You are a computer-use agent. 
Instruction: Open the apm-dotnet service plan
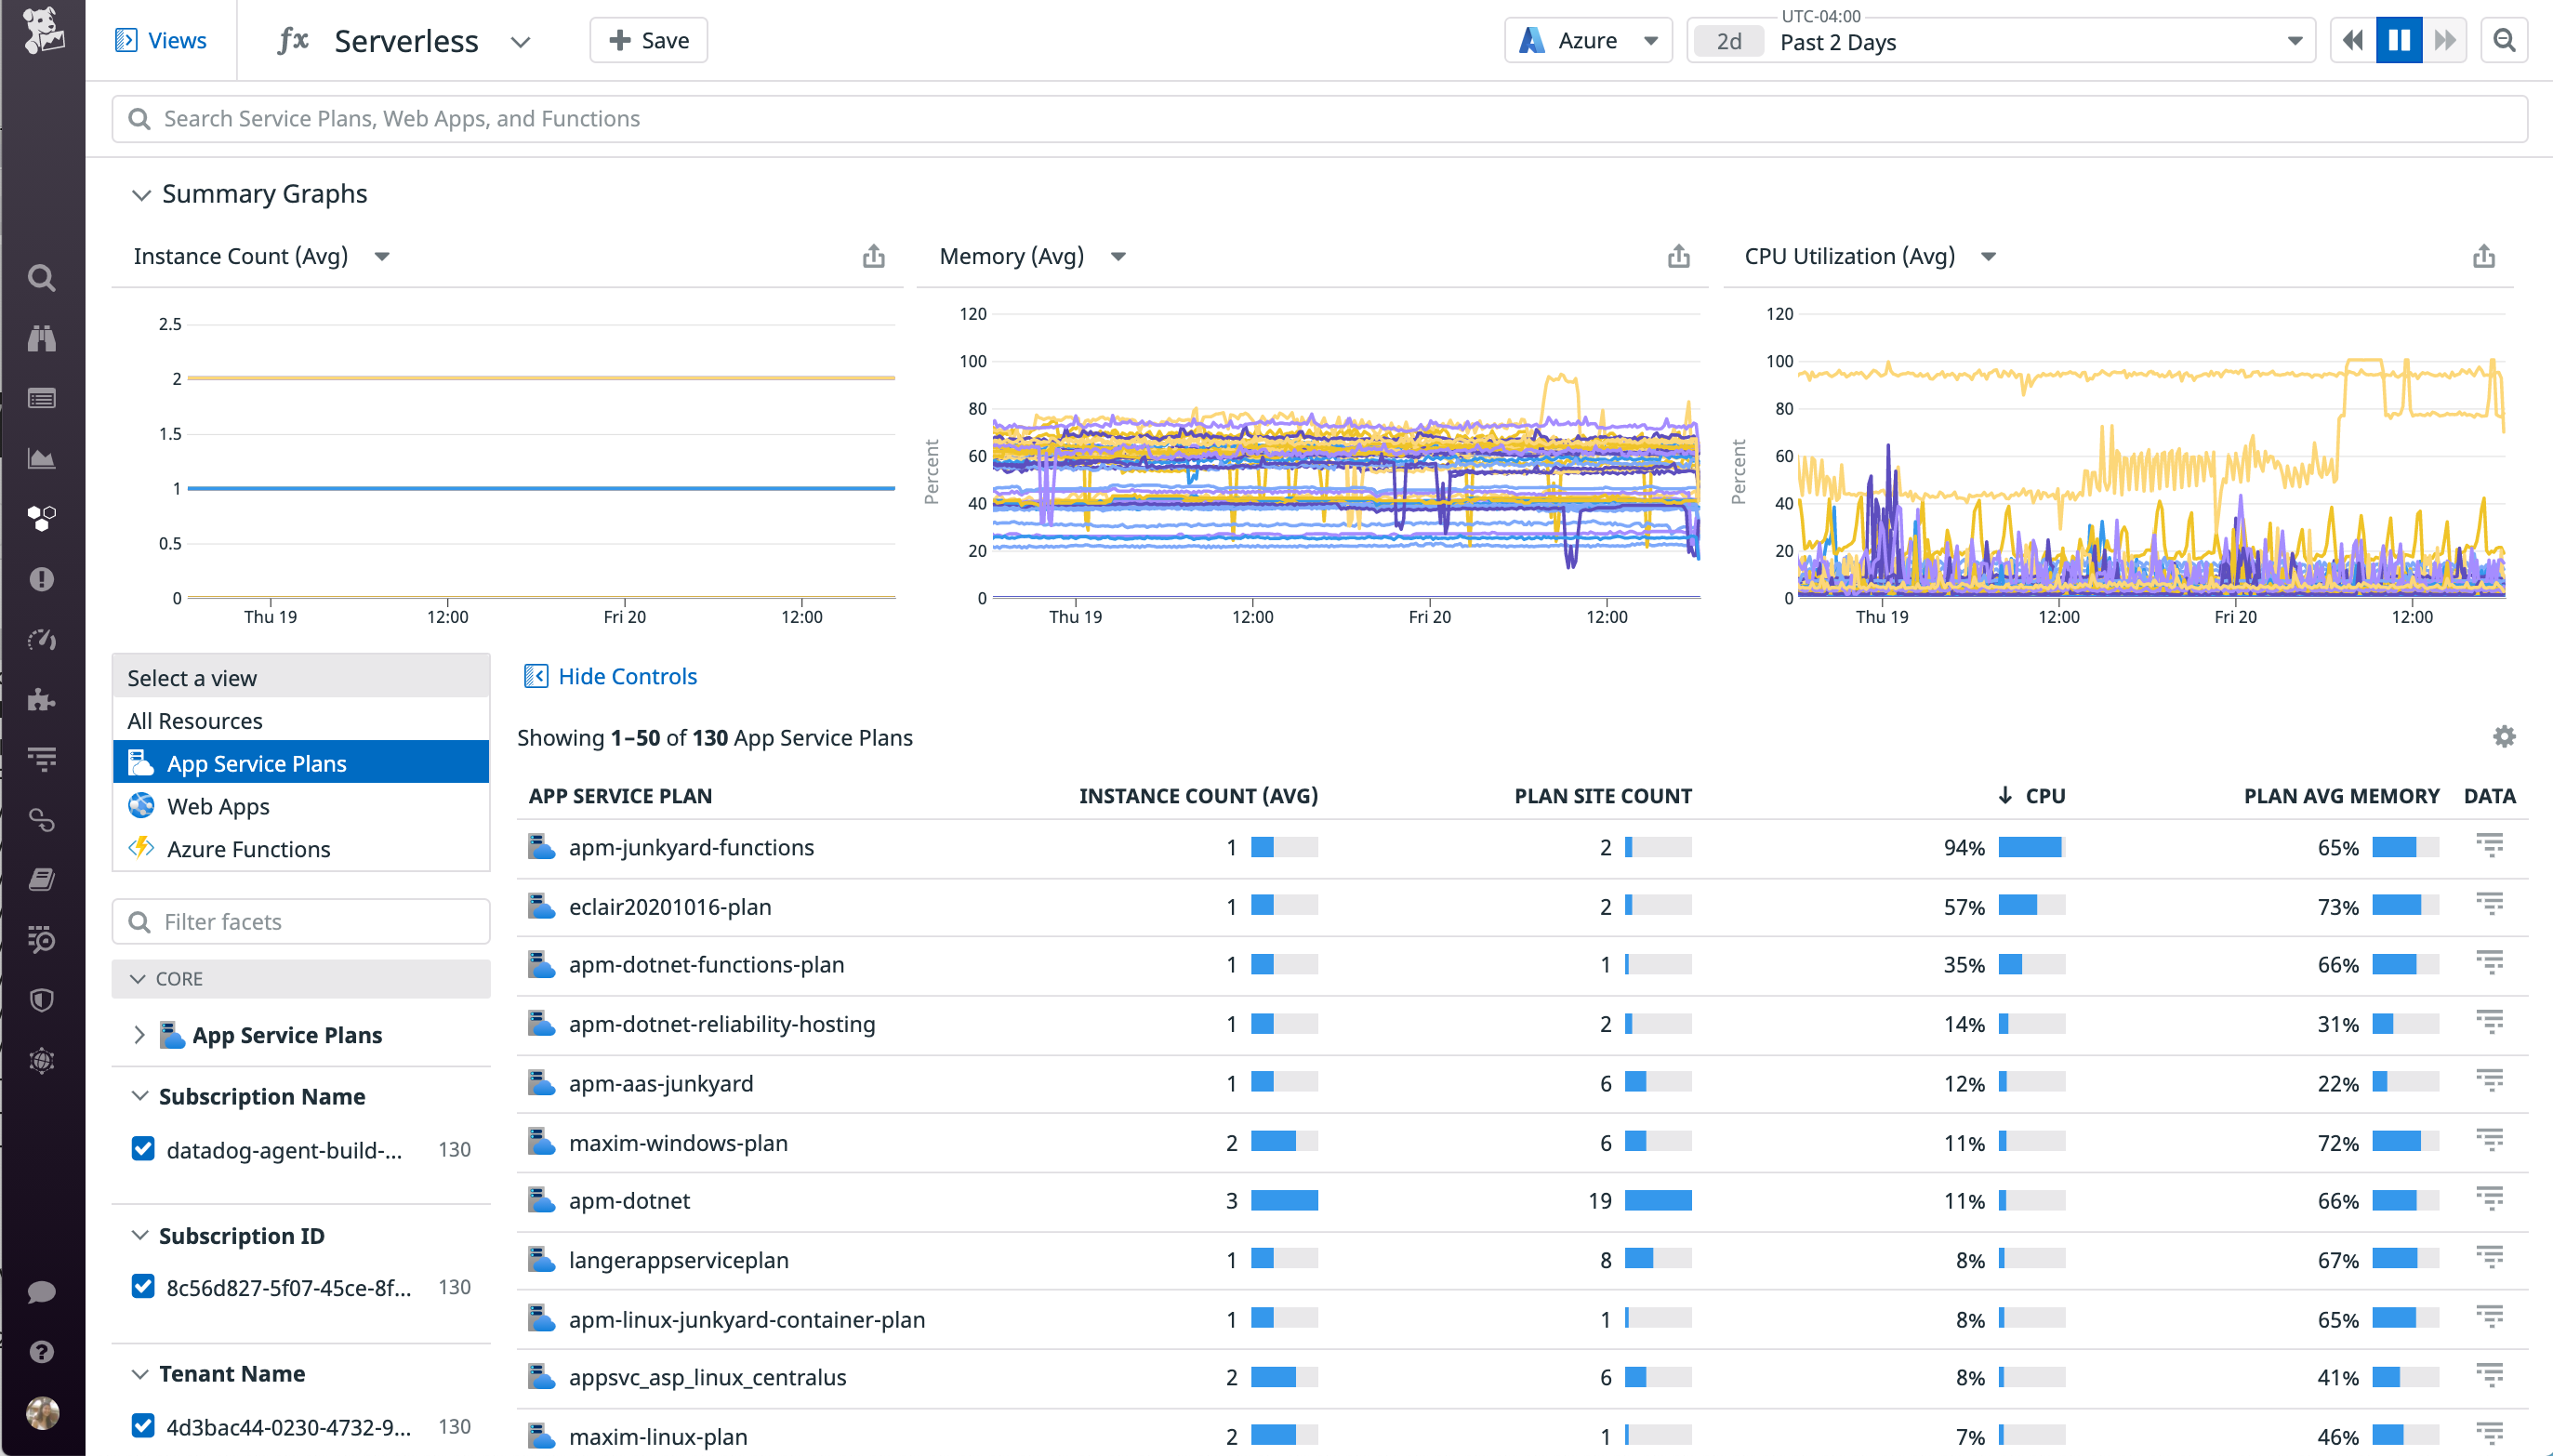(629, 1200)
